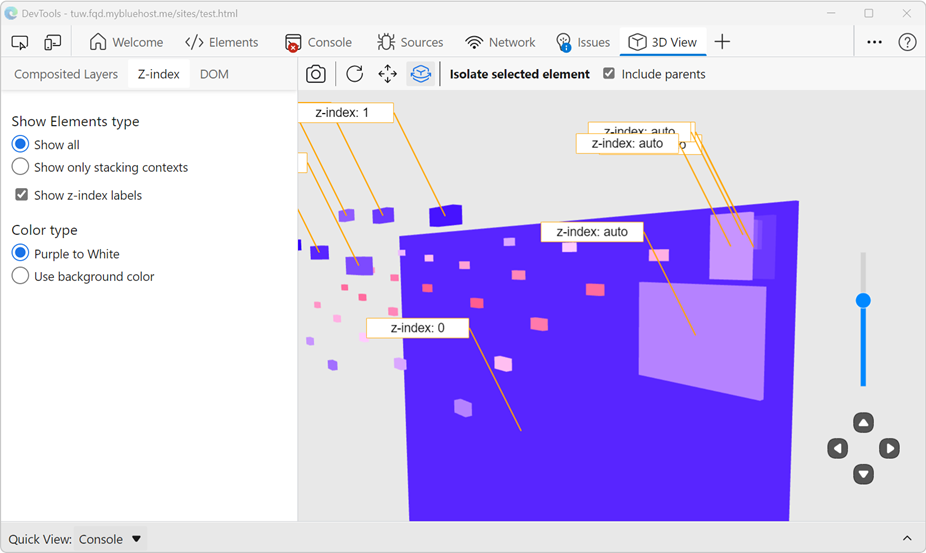Image resolution: width=926 pixels, height=553 pixels.
Task: Toggle device emulation icon
Action: click(x=52, y=42)
